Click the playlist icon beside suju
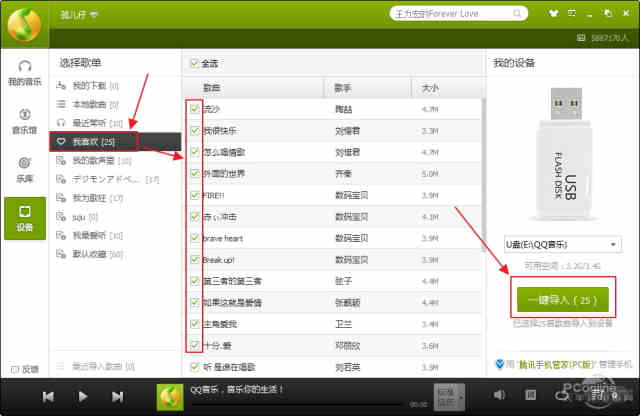The width and height of the screenshot is (640, 416). click(x=61, y=217)
